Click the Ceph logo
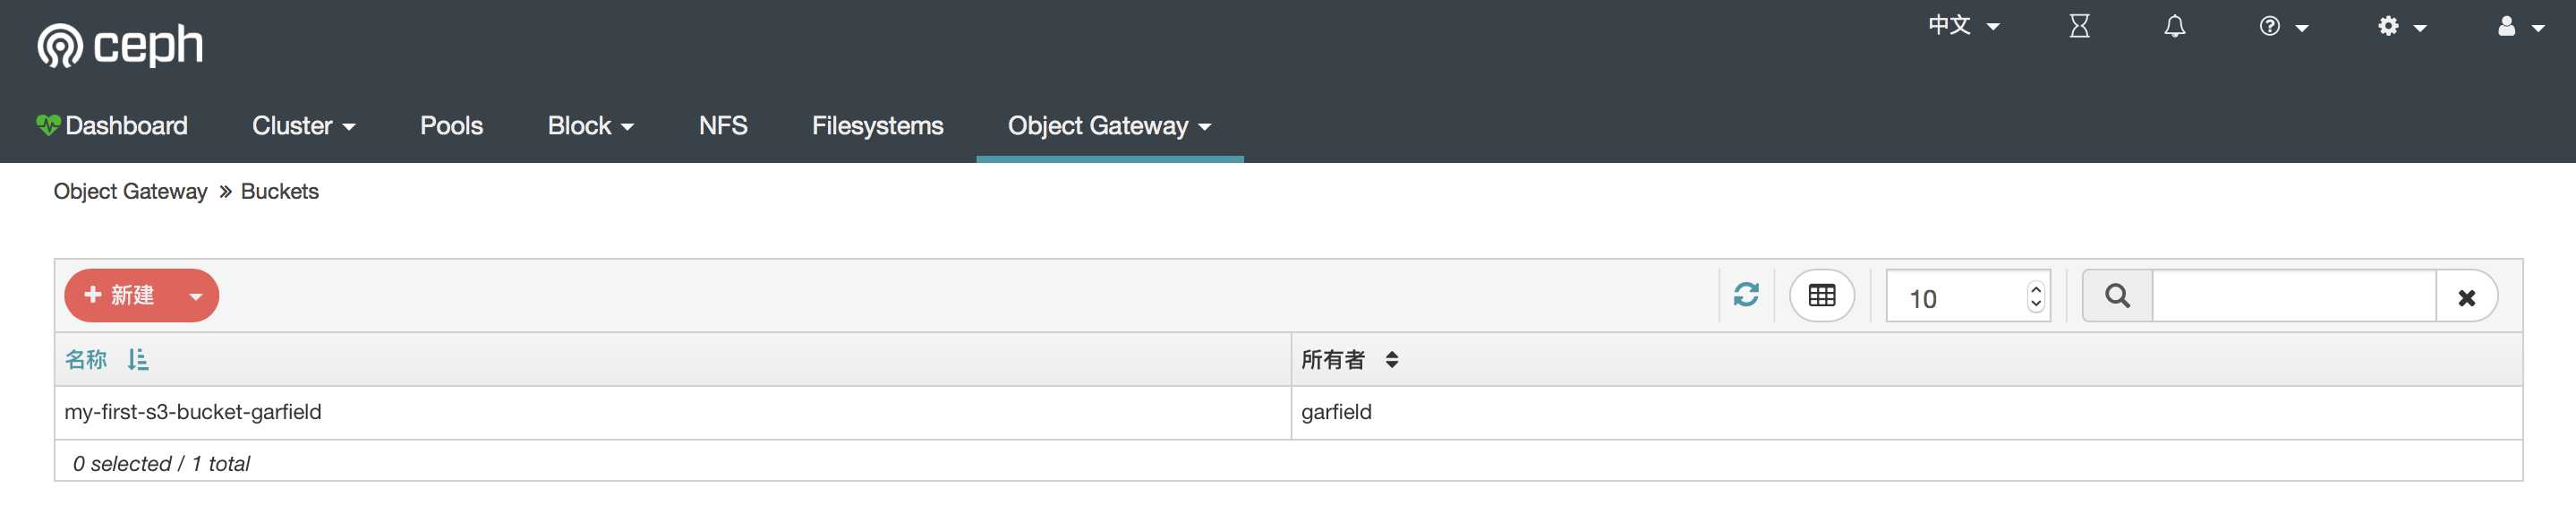The width and height of the screenshot is (2576, 514). tap(120, 45)
